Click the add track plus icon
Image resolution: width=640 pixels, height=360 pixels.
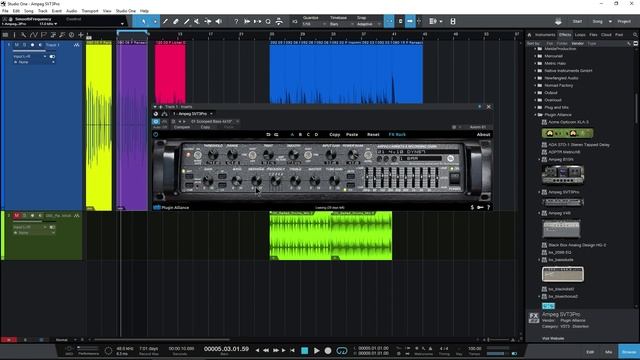point(81,35)
